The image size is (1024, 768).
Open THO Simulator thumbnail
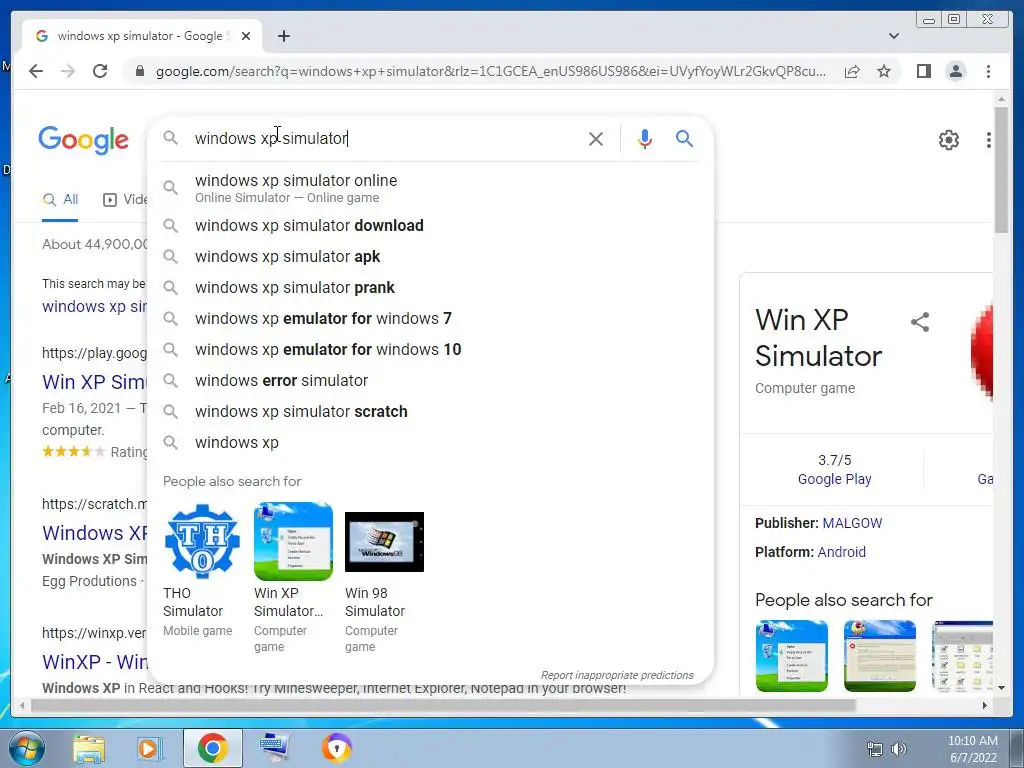[x=202, y=541]
